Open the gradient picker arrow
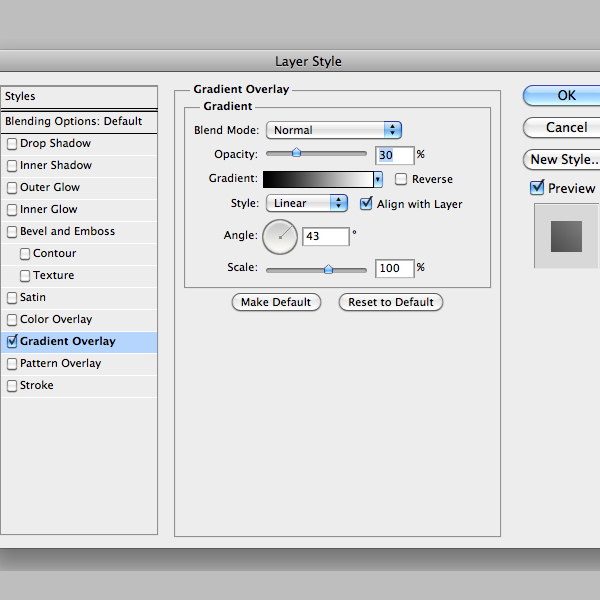600x600 pixels. pos(378,179)
